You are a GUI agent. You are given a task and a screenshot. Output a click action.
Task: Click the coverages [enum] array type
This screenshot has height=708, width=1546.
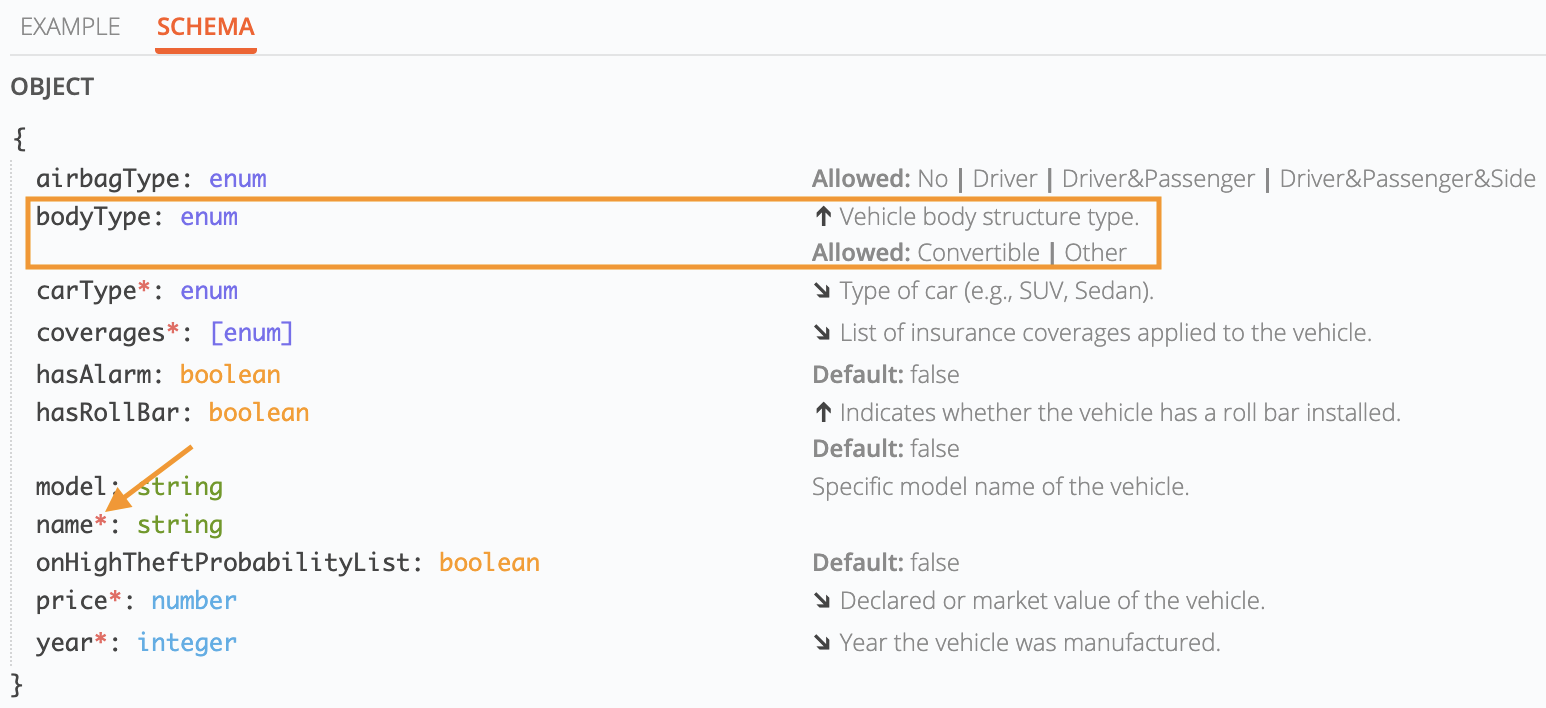(x=251, y=333)
